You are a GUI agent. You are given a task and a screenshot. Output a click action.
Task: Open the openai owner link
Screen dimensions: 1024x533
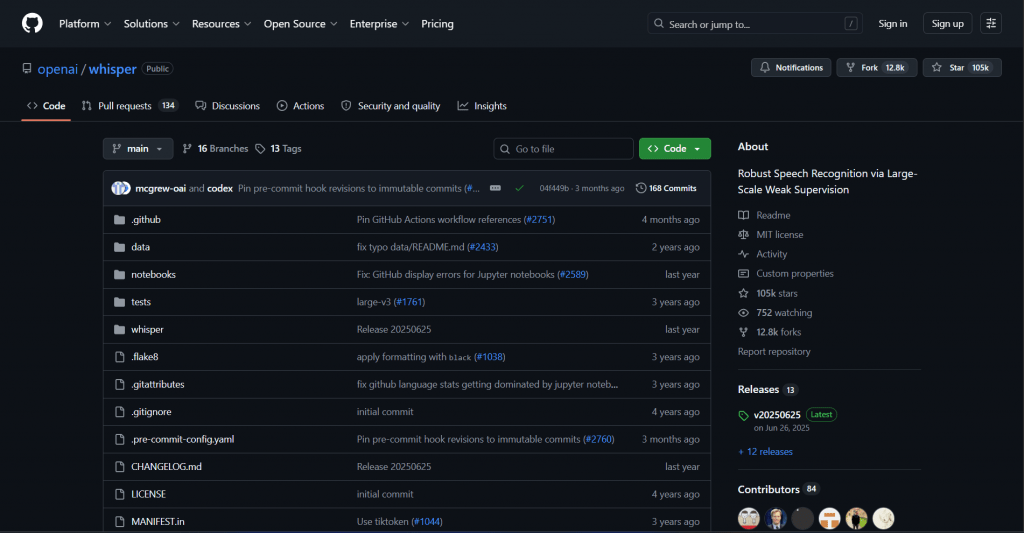[x=57, y=69]
